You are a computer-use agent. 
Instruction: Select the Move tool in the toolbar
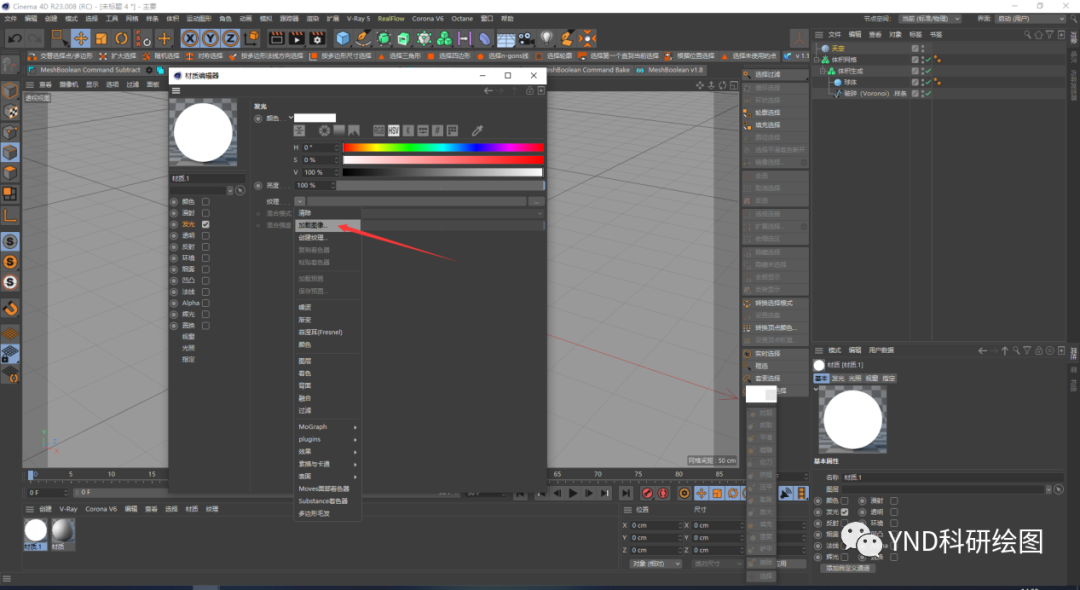point(81,39)
